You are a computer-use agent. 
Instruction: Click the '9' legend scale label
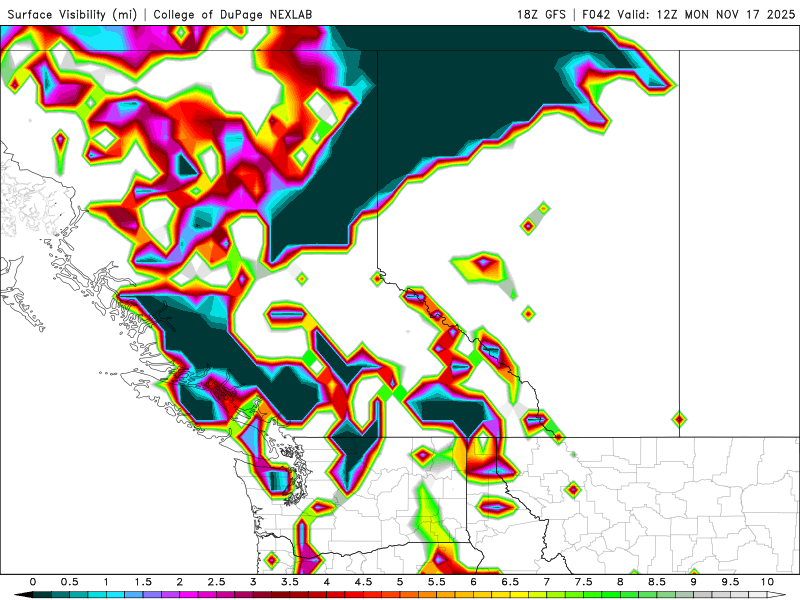694,582
